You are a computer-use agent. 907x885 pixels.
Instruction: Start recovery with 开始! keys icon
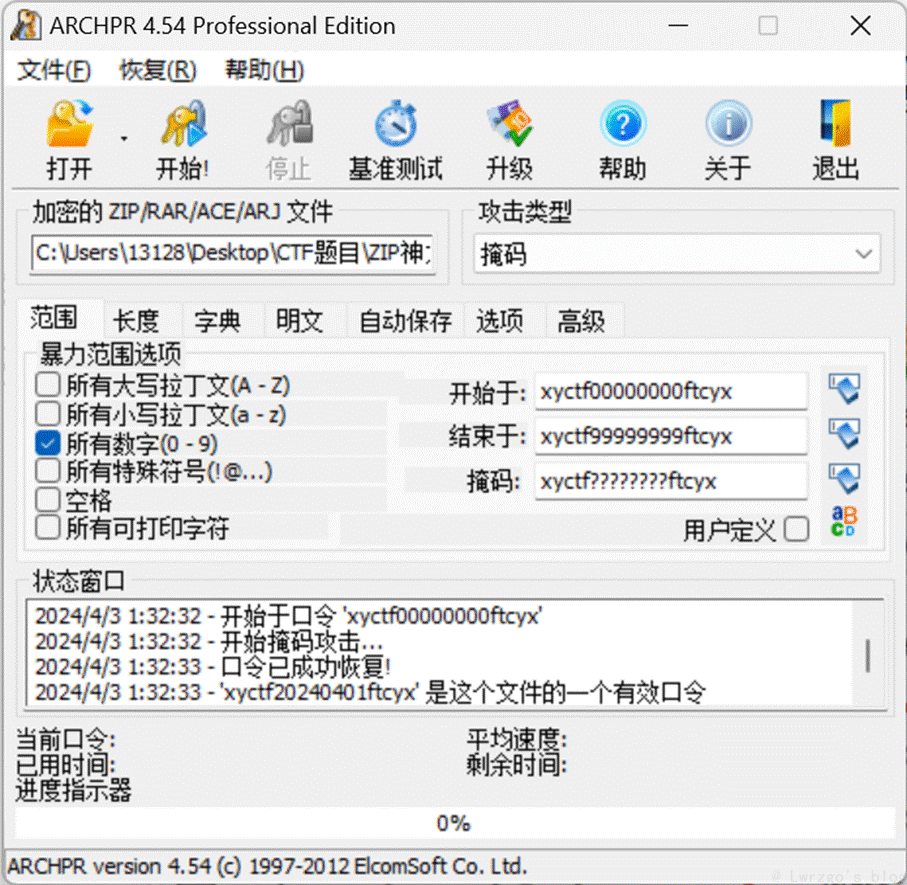(183, 123)
